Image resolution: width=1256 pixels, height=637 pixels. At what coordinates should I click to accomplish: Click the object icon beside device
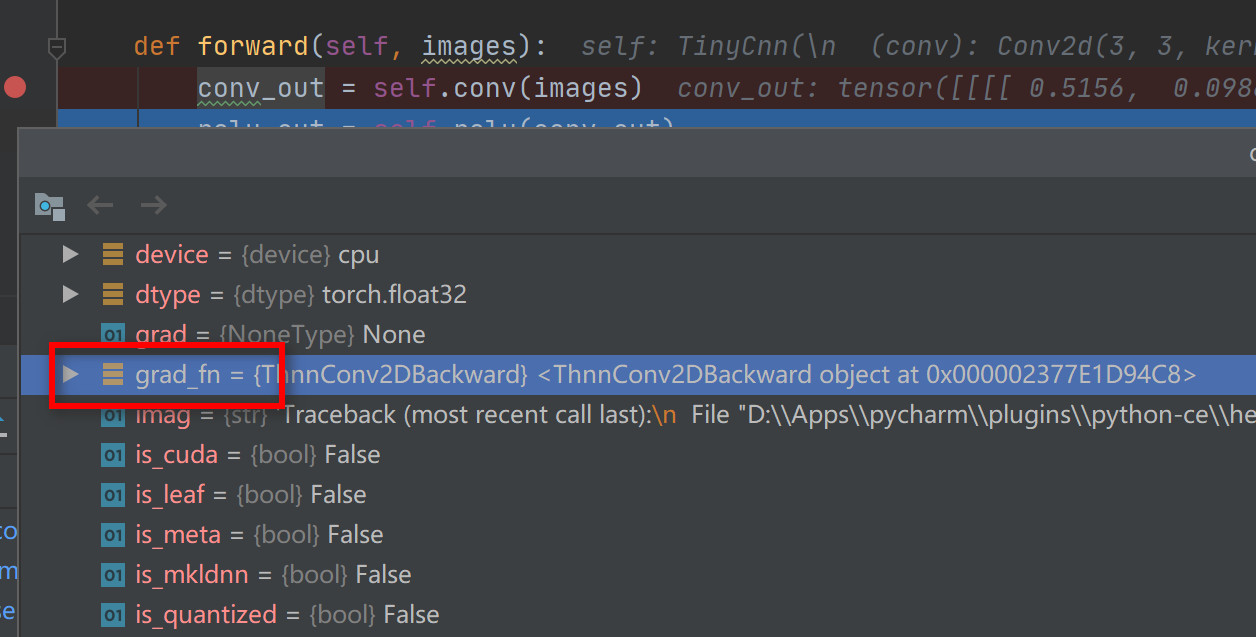click(x=113, y=254)
